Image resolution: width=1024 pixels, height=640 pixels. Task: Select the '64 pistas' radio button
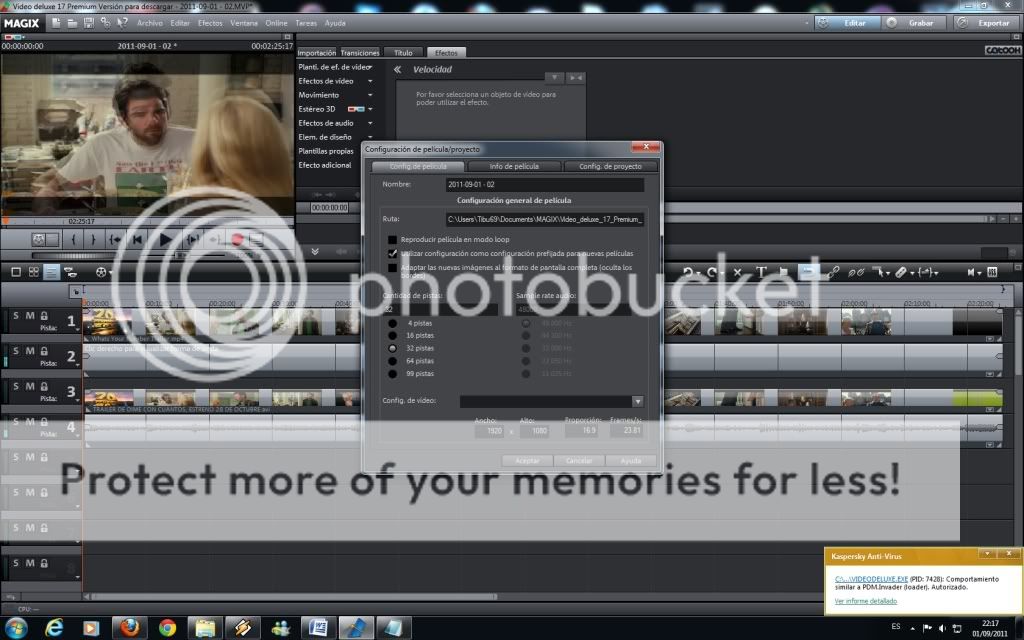[392, 360]
